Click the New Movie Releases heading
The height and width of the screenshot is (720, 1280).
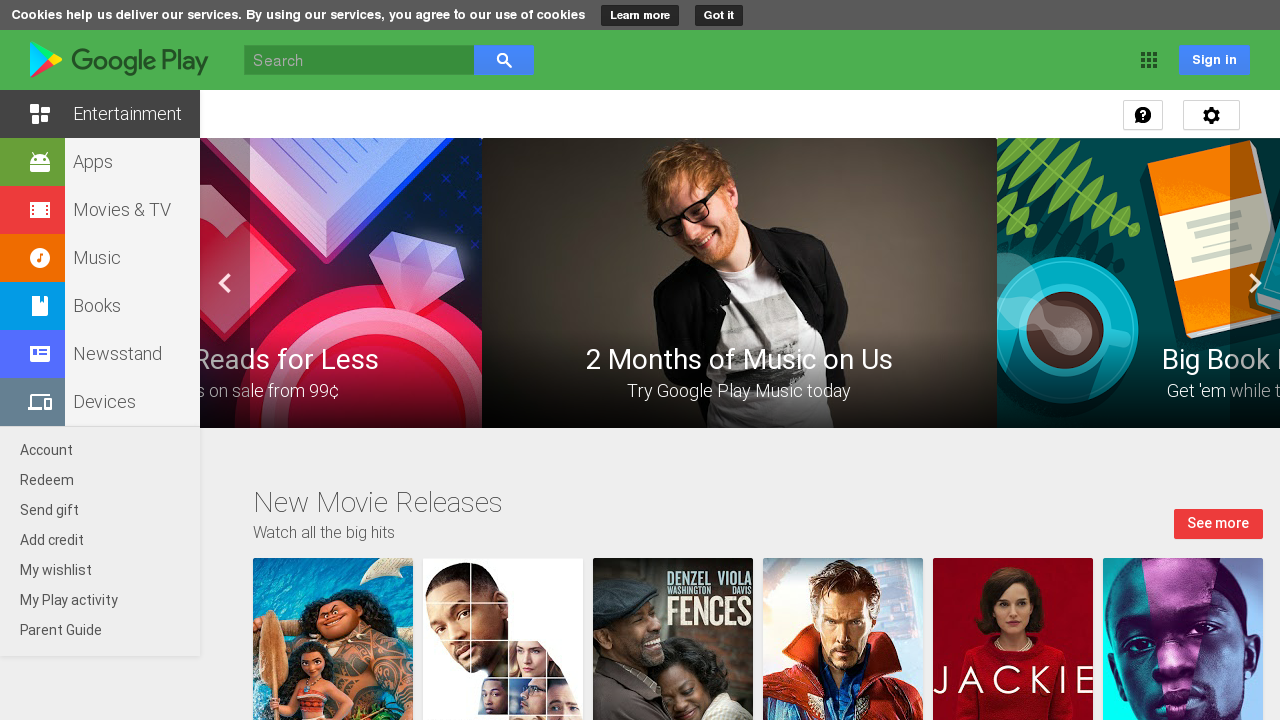click(x=378, y=502)
